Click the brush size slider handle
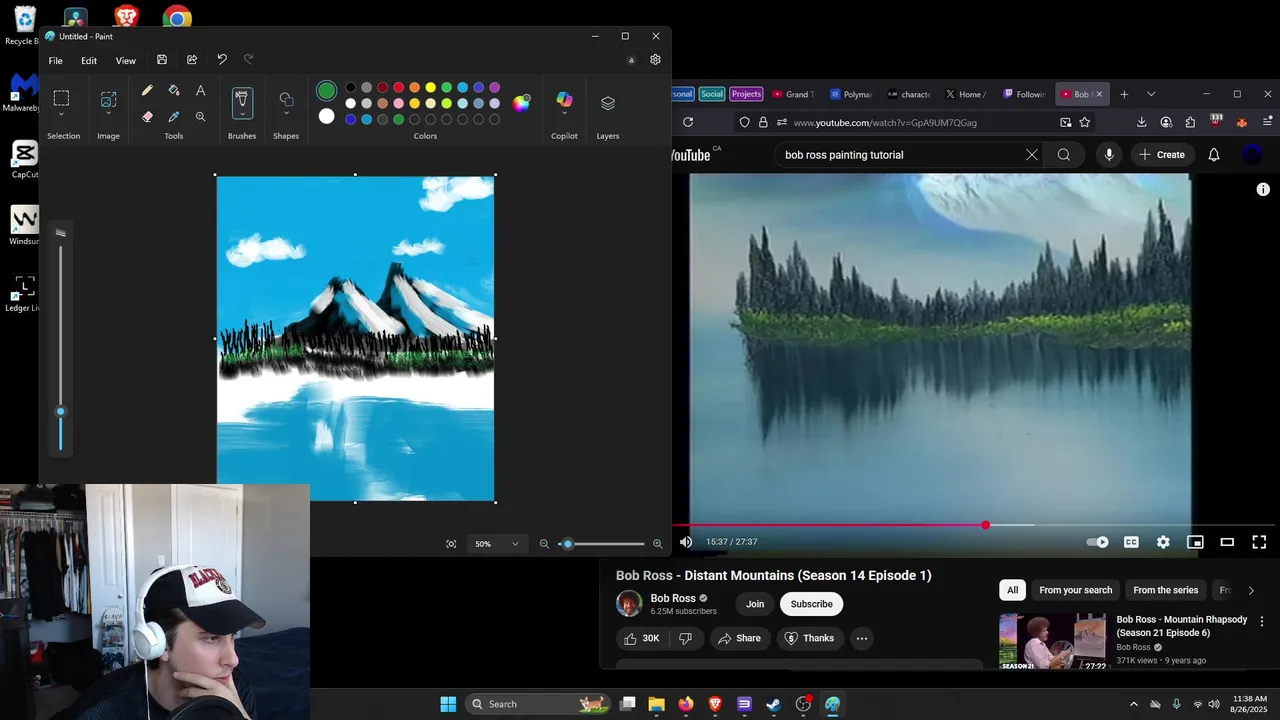This screenshot has height=720, width=1280. 60,411
